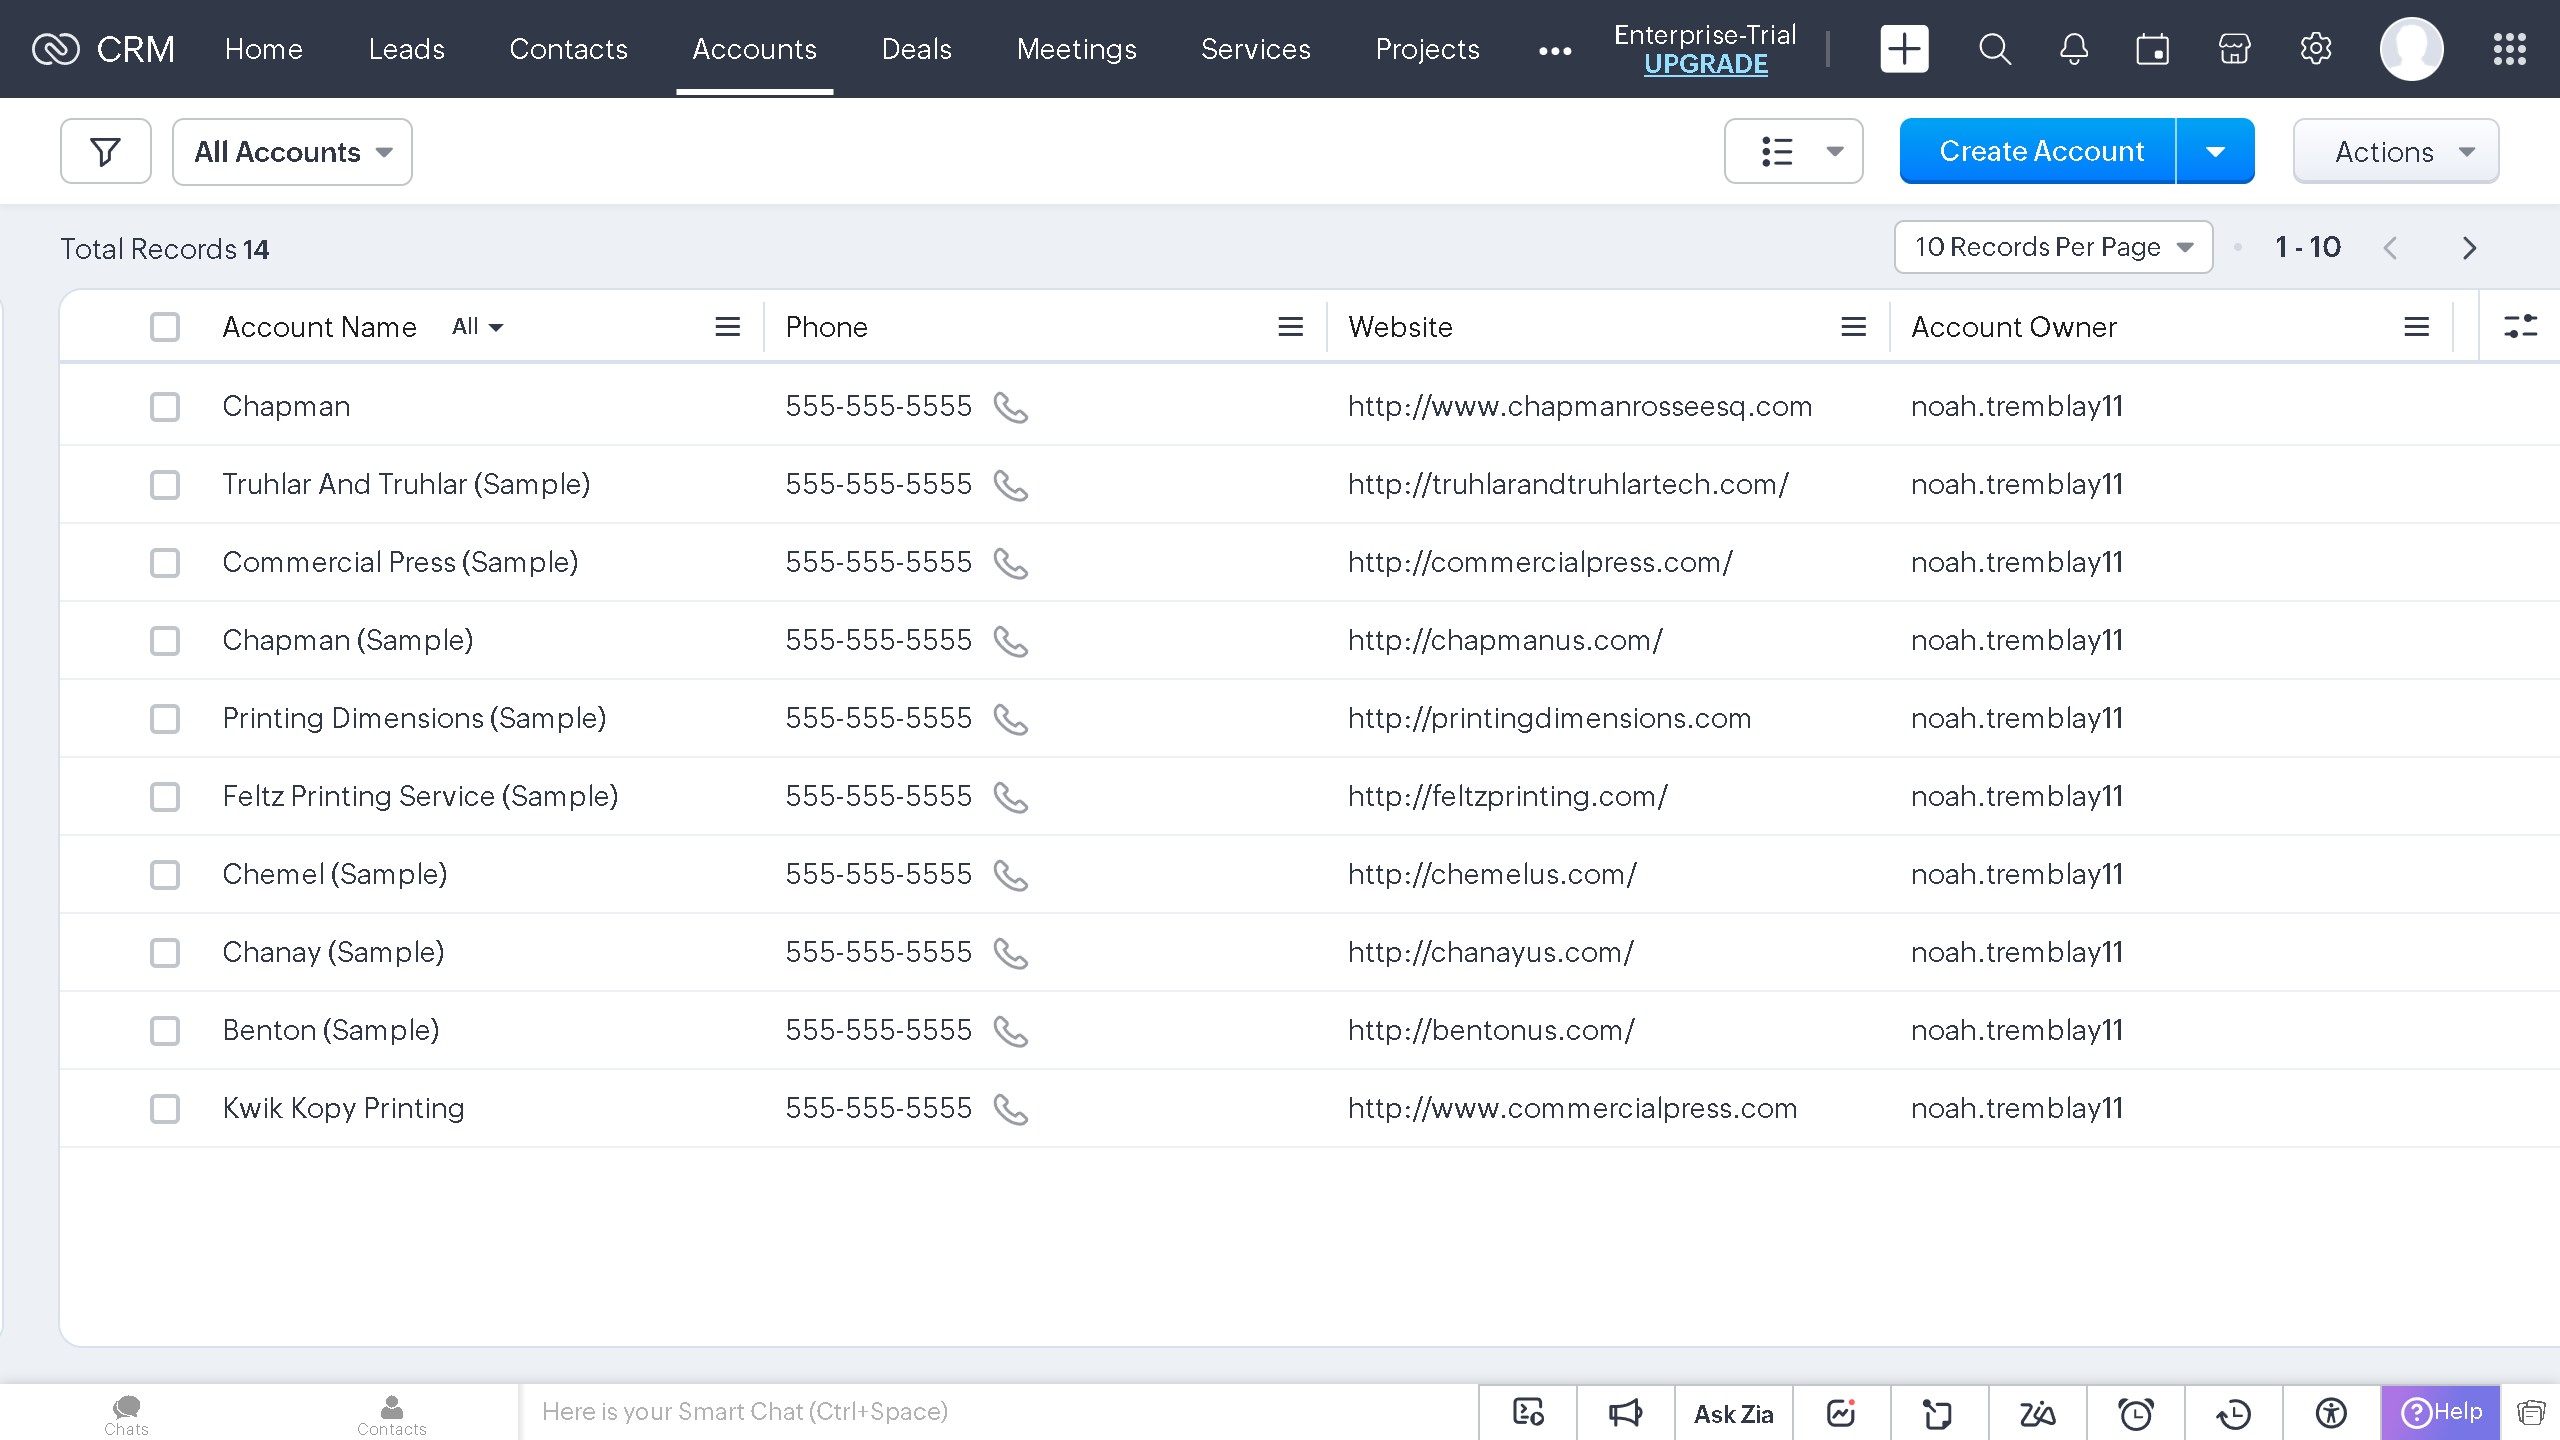
Task: Open the settings gear icon
Action: (x=2315, y=49)
